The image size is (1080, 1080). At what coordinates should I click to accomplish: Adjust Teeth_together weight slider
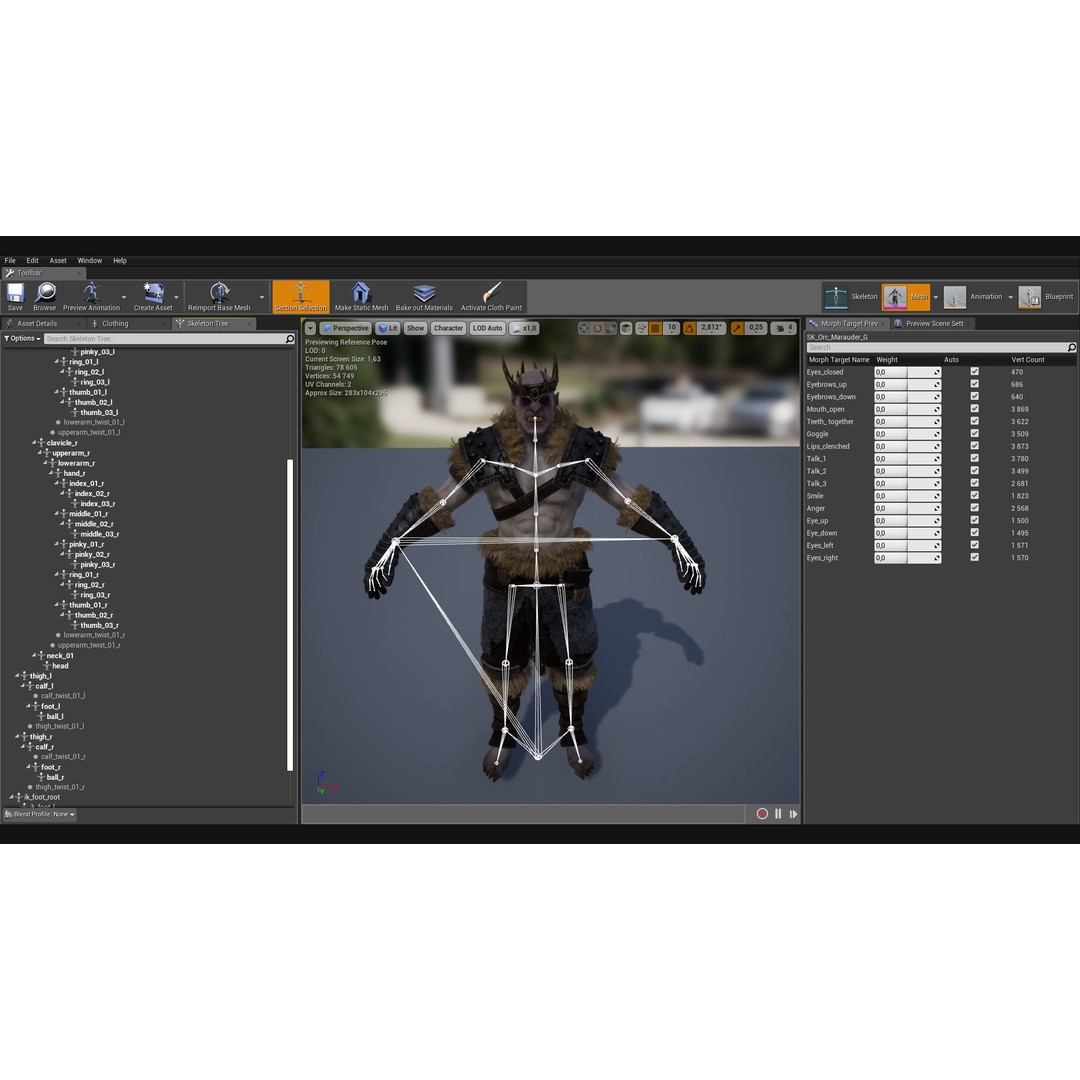(907, 422)
